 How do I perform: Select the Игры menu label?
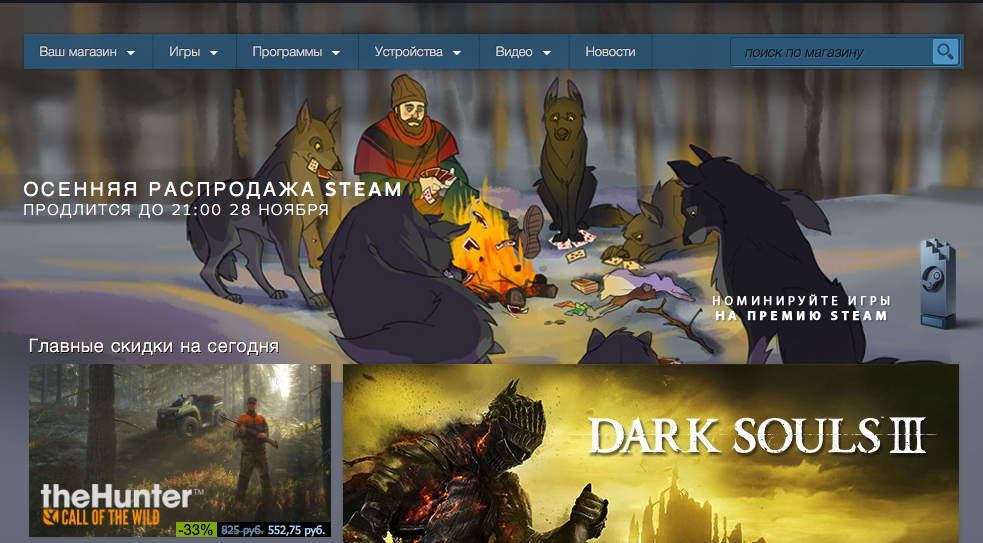click(x=184, y=52)
